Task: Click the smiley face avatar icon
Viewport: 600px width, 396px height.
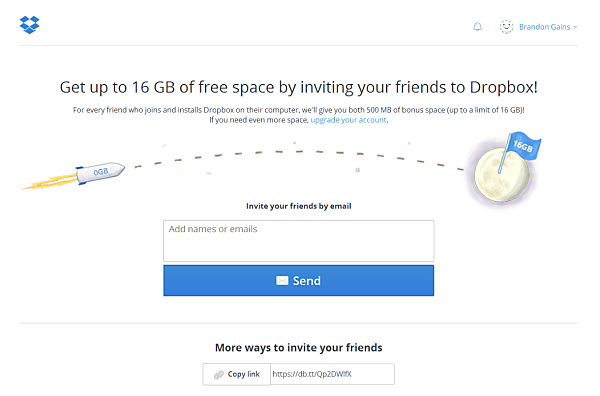Action: 506,27
